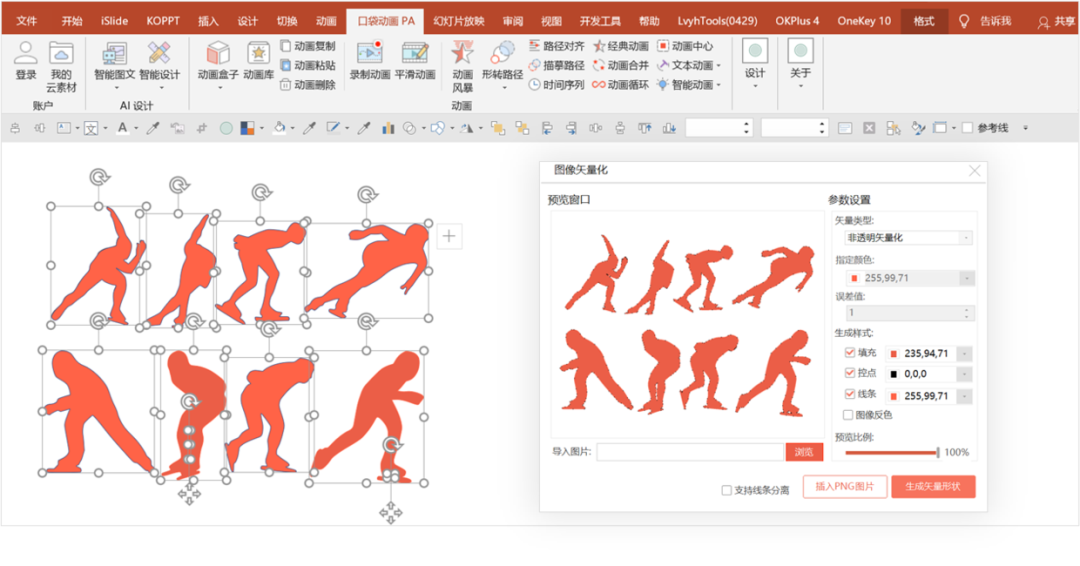Enable the 图像反色 invert image checkbox
1080x566 pixels.
coord(849,415)
